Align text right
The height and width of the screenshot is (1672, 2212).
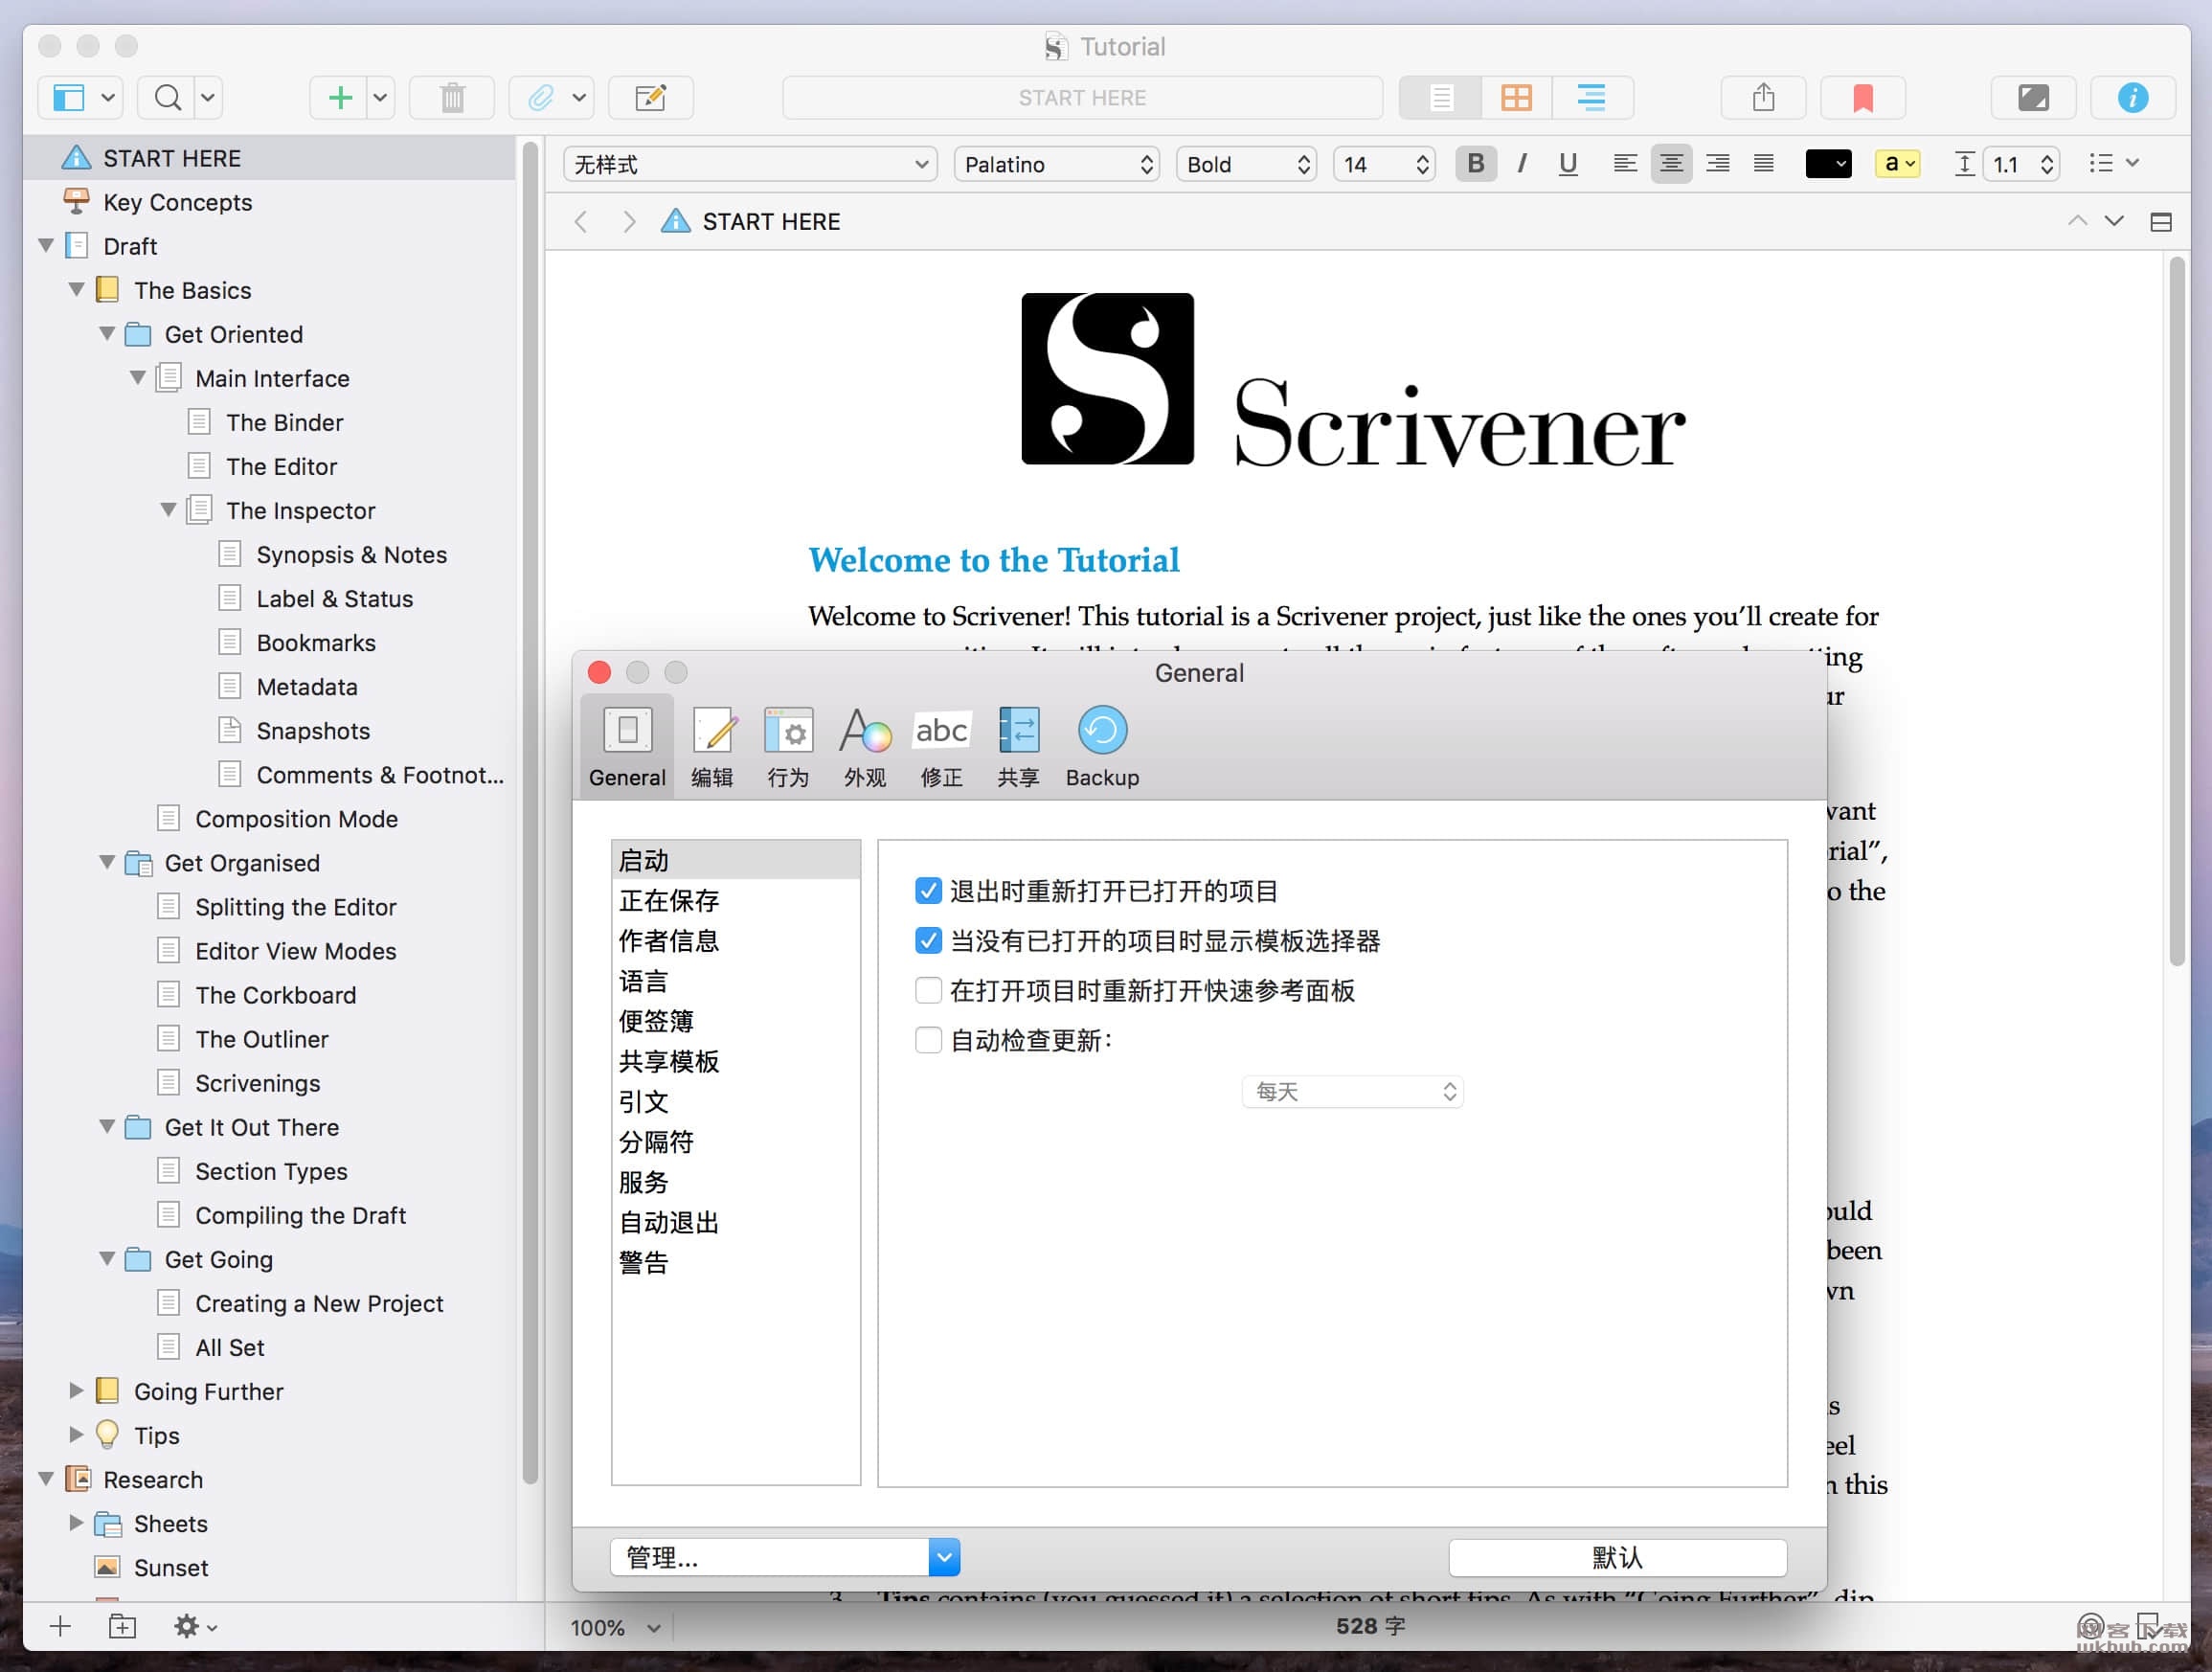[x=1718, y=163]
